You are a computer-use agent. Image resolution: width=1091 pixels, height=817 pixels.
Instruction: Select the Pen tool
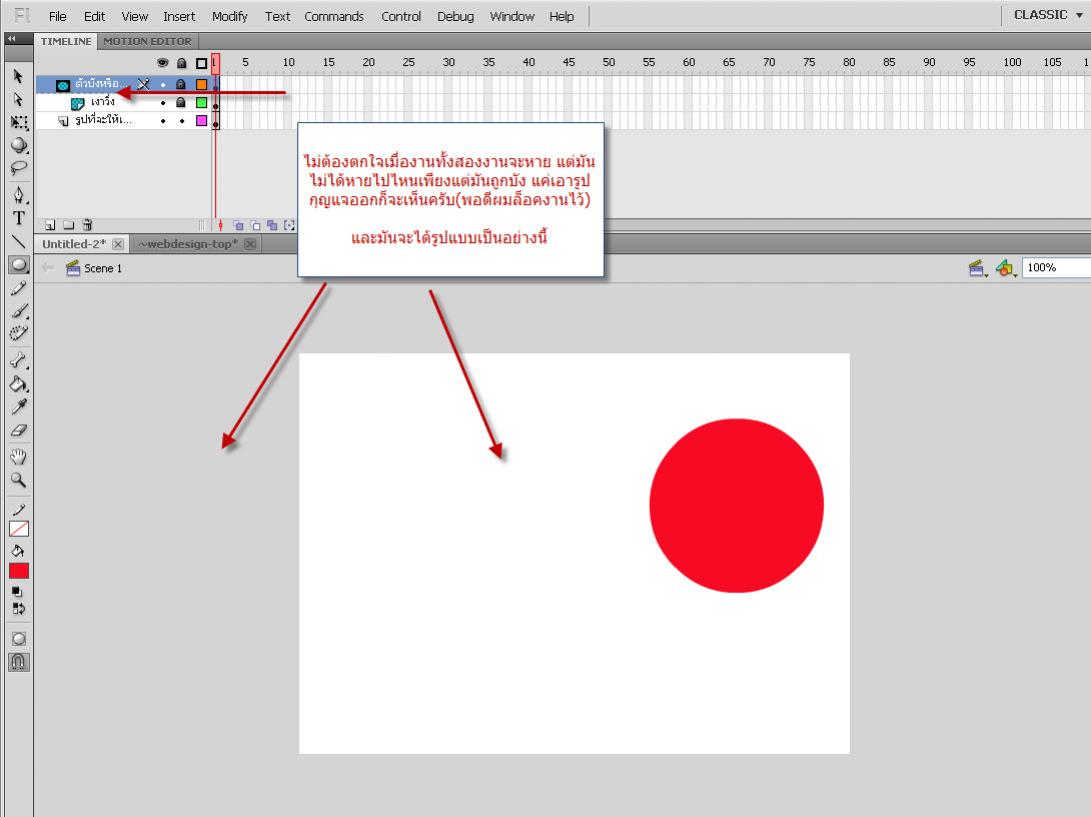[19, 194]
